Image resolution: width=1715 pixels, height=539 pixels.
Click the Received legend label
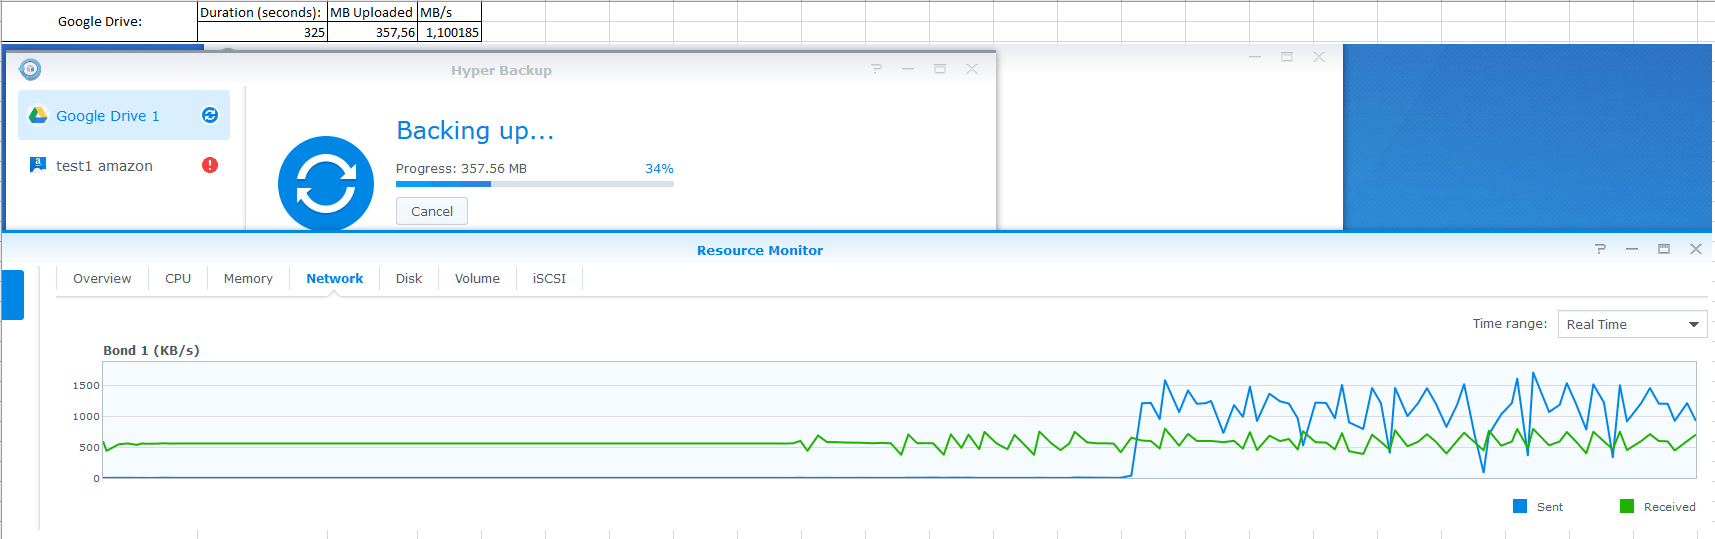click(x=1670, y=507)
